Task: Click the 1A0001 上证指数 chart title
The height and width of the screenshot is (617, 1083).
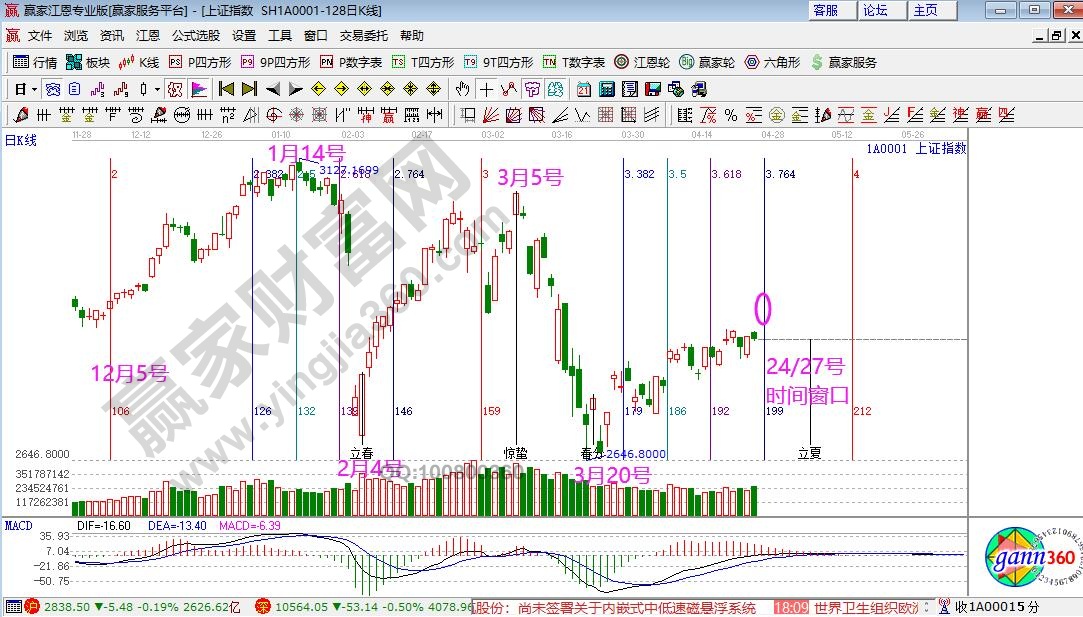Action: (x=916, y=149)
